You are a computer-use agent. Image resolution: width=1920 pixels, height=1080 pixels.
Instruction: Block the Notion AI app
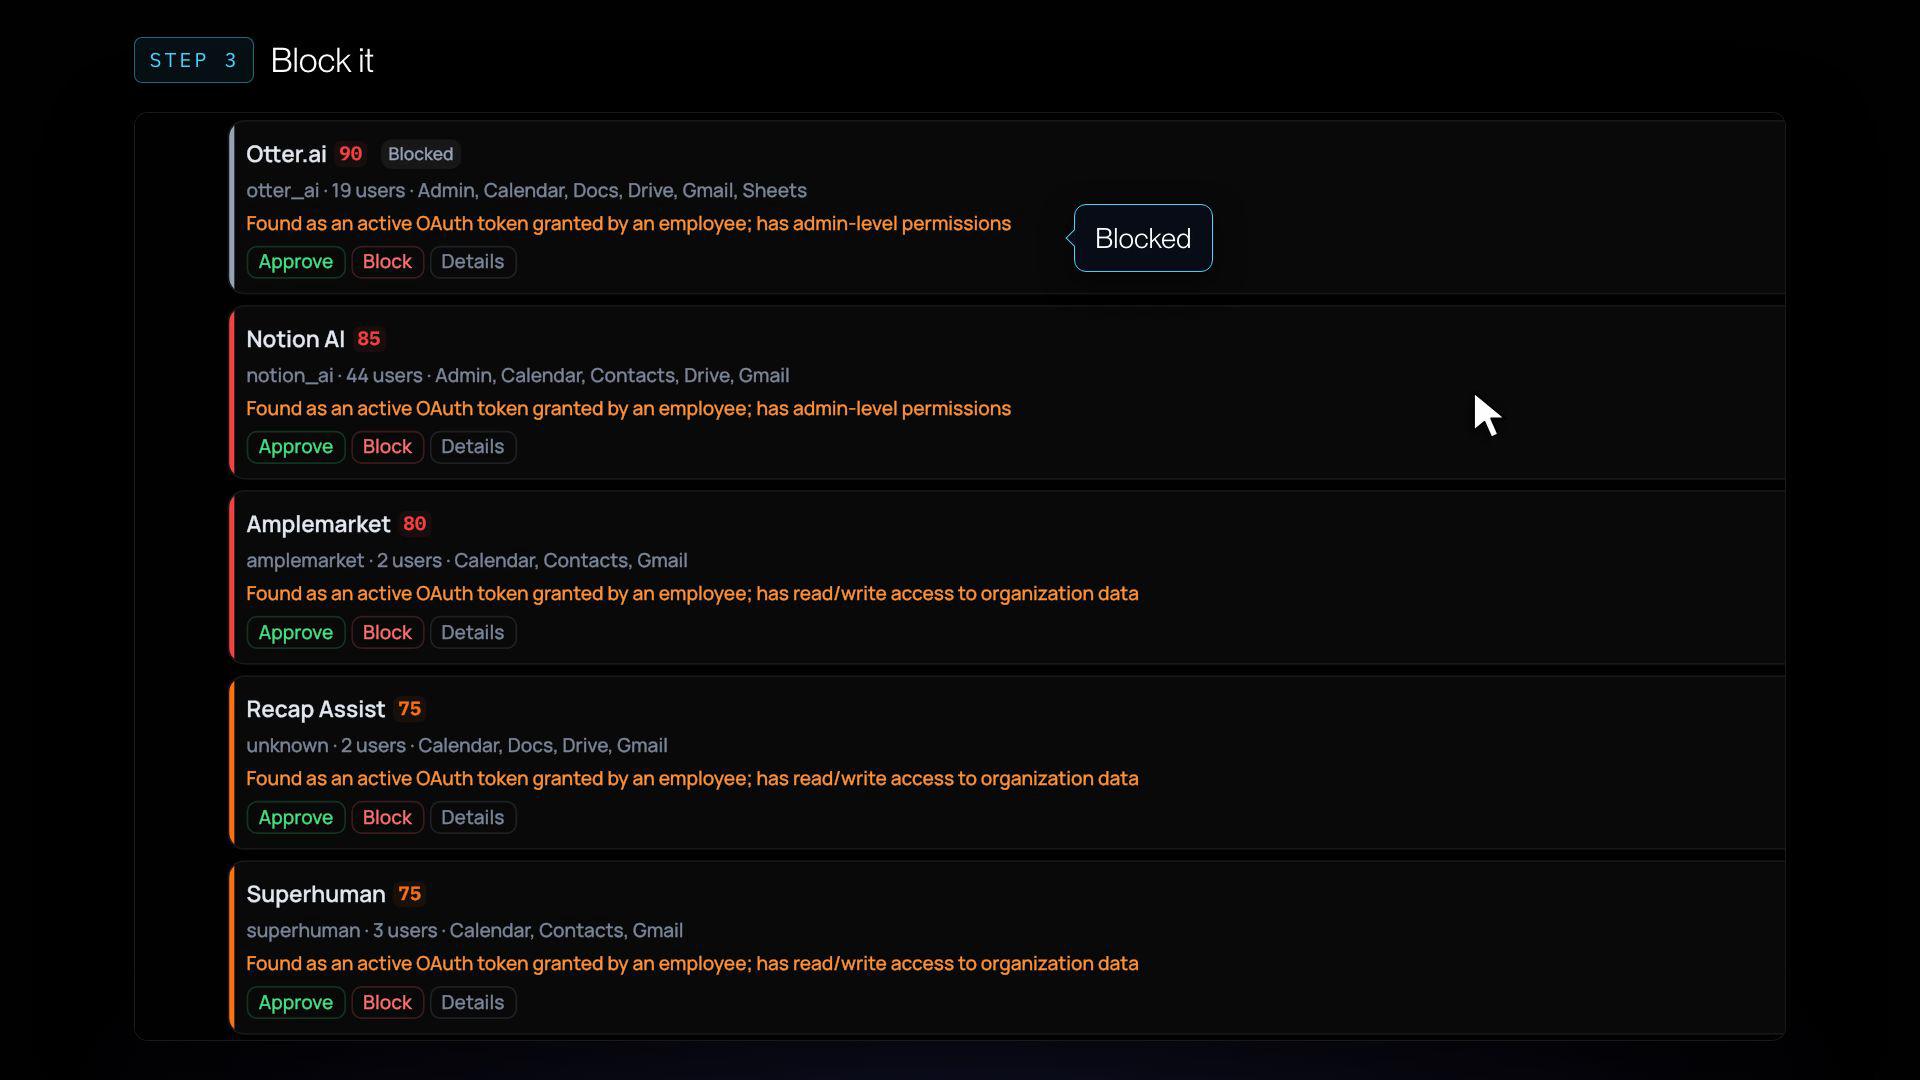[387, 447]
